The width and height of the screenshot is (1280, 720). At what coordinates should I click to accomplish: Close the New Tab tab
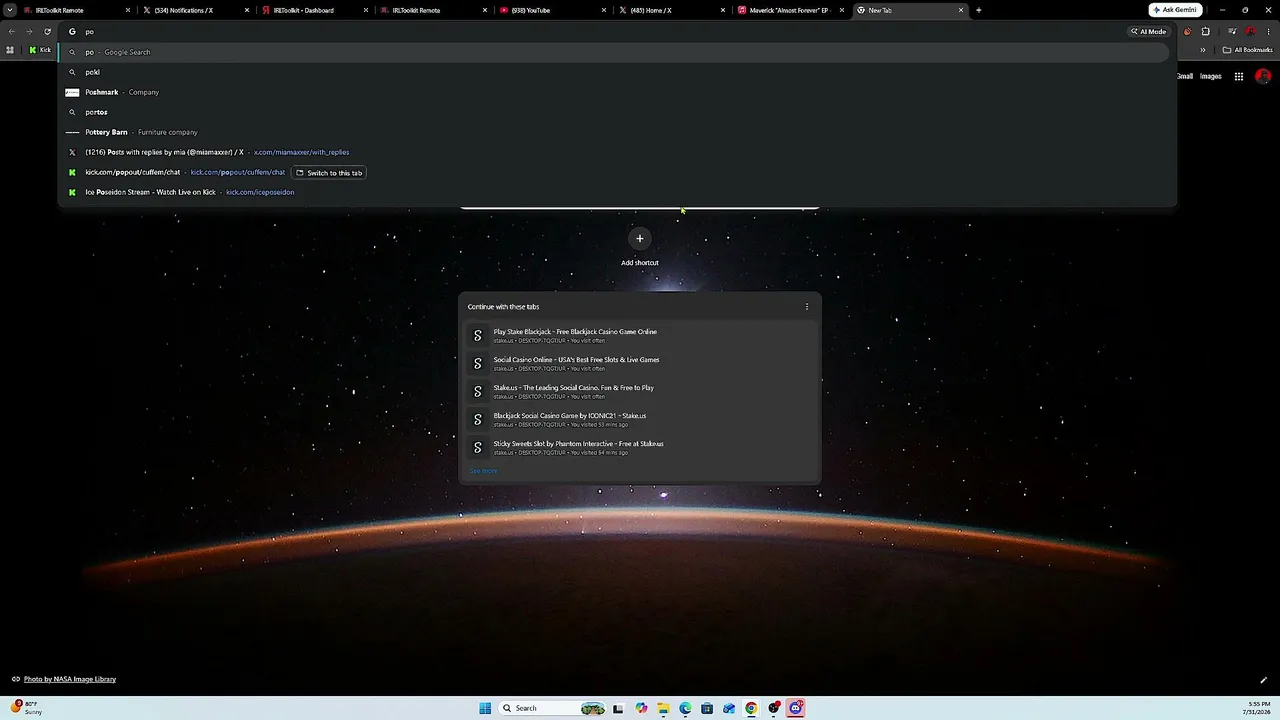(x=961, y=10)
